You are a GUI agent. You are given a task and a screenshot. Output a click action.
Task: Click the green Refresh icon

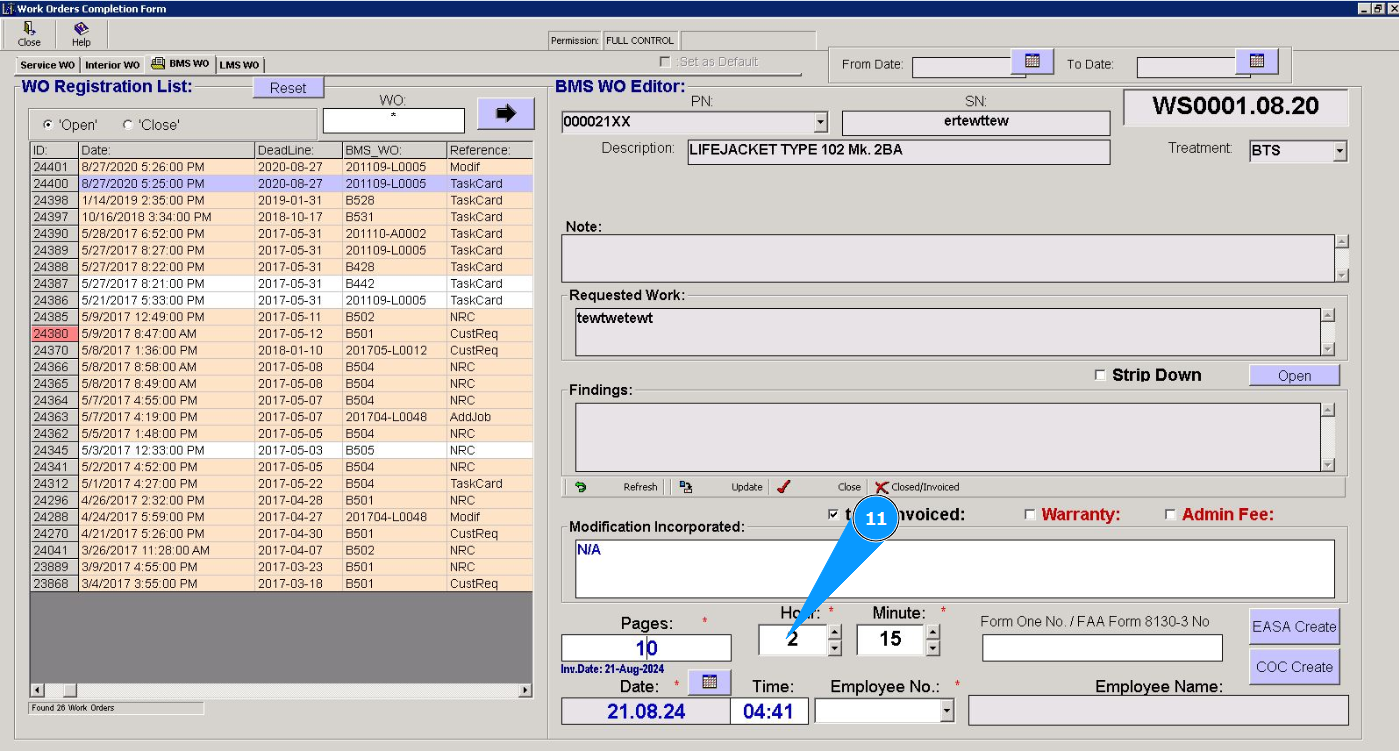pos(580,487)
